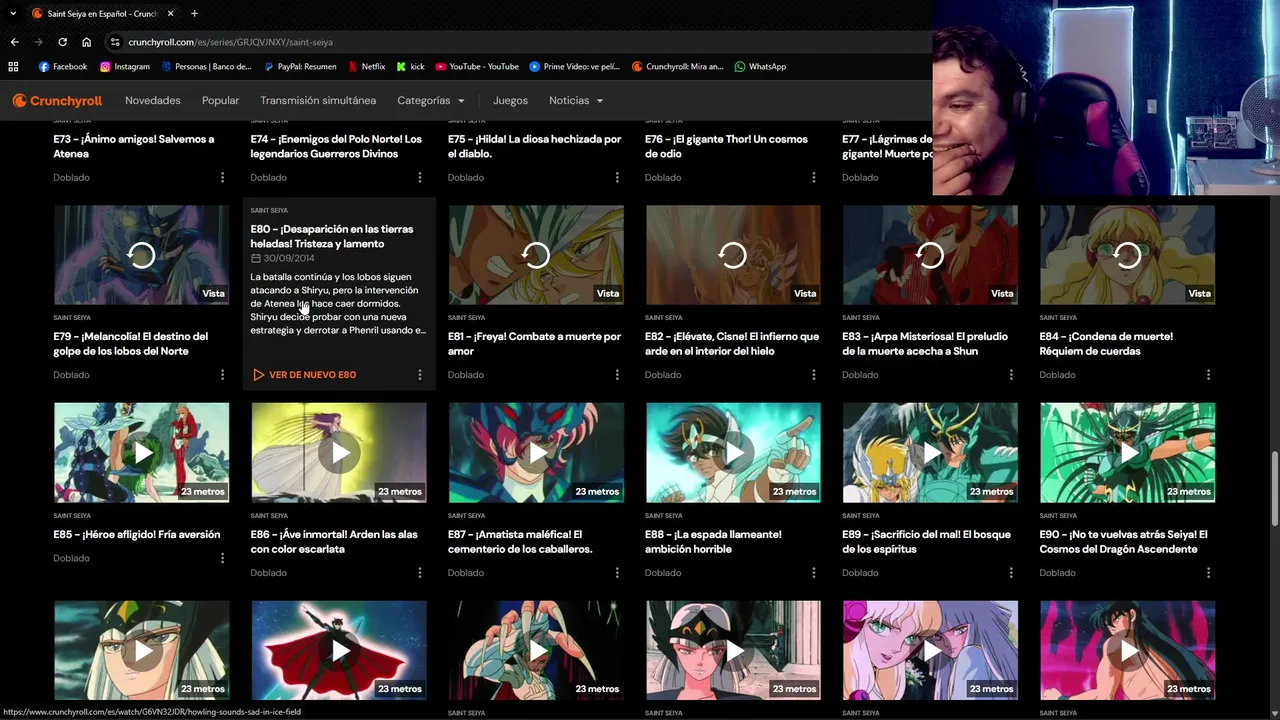
Task: Click the vertical page scrollbar thumb
Action: point(1274,487)
